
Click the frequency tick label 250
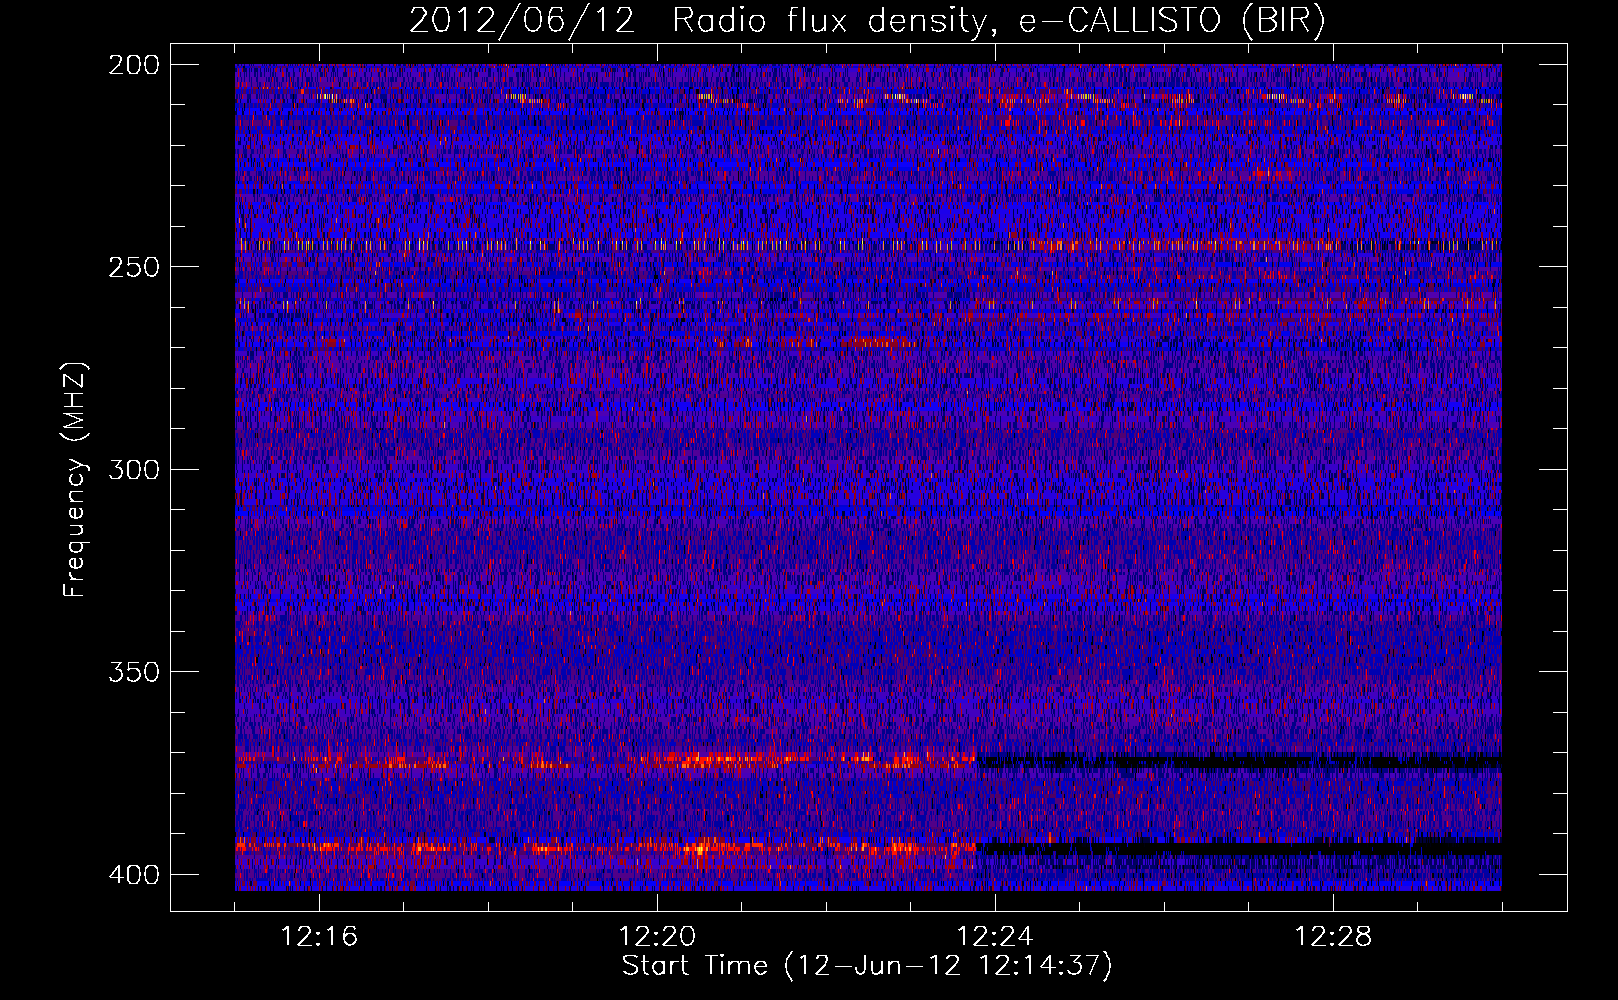click(x=134, y=267)
